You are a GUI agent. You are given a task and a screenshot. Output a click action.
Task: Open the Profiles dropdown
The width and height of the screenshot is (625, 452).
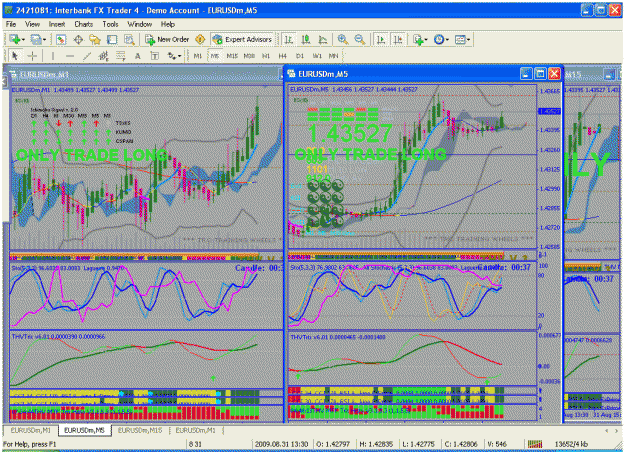tap(38, 39)
